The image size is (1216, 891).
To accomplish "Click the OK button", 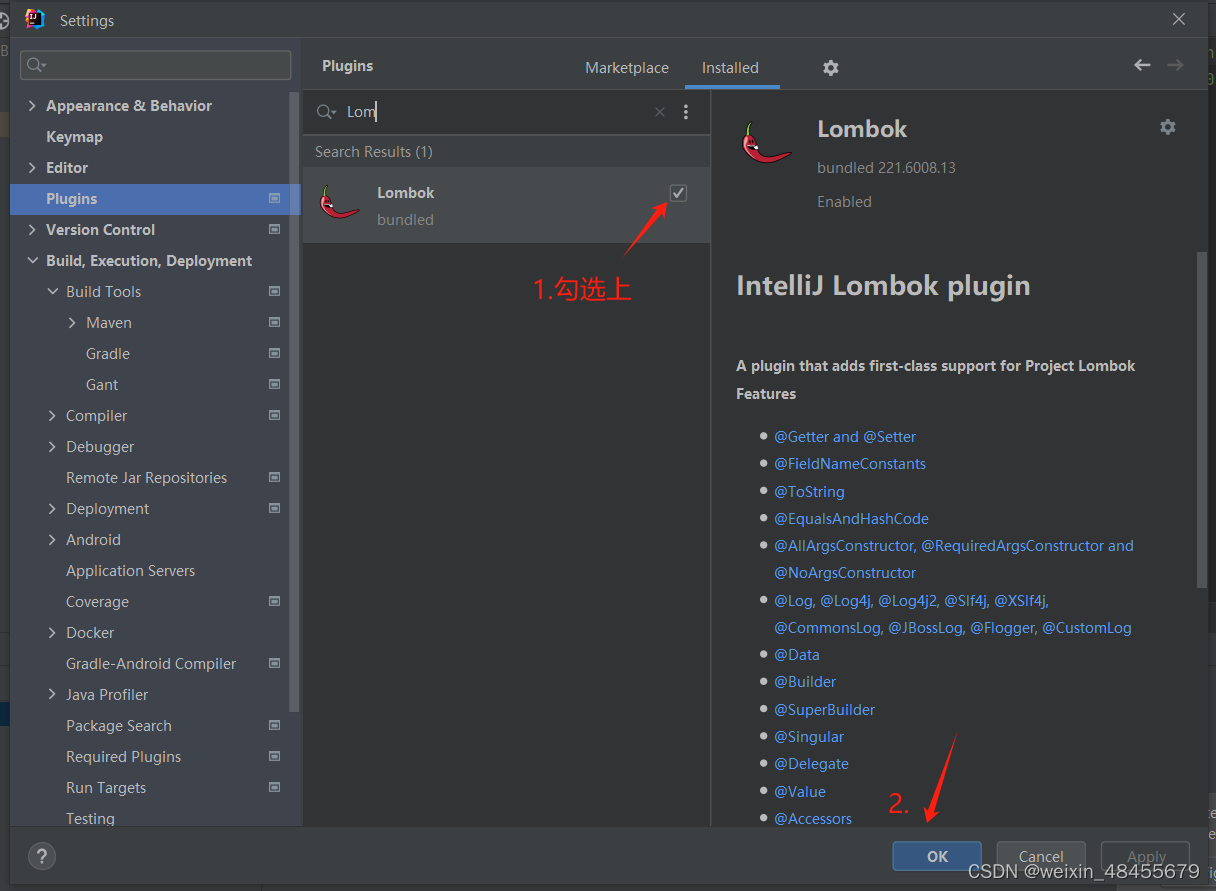I will coord(936,856).
